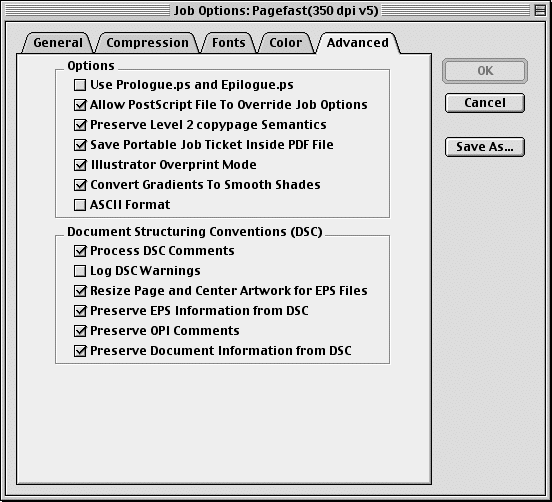Toggle Preserve Document Information from DSC
Image resolution: width=552 pixels, height=502 pixels.
[x=80, y=351]
